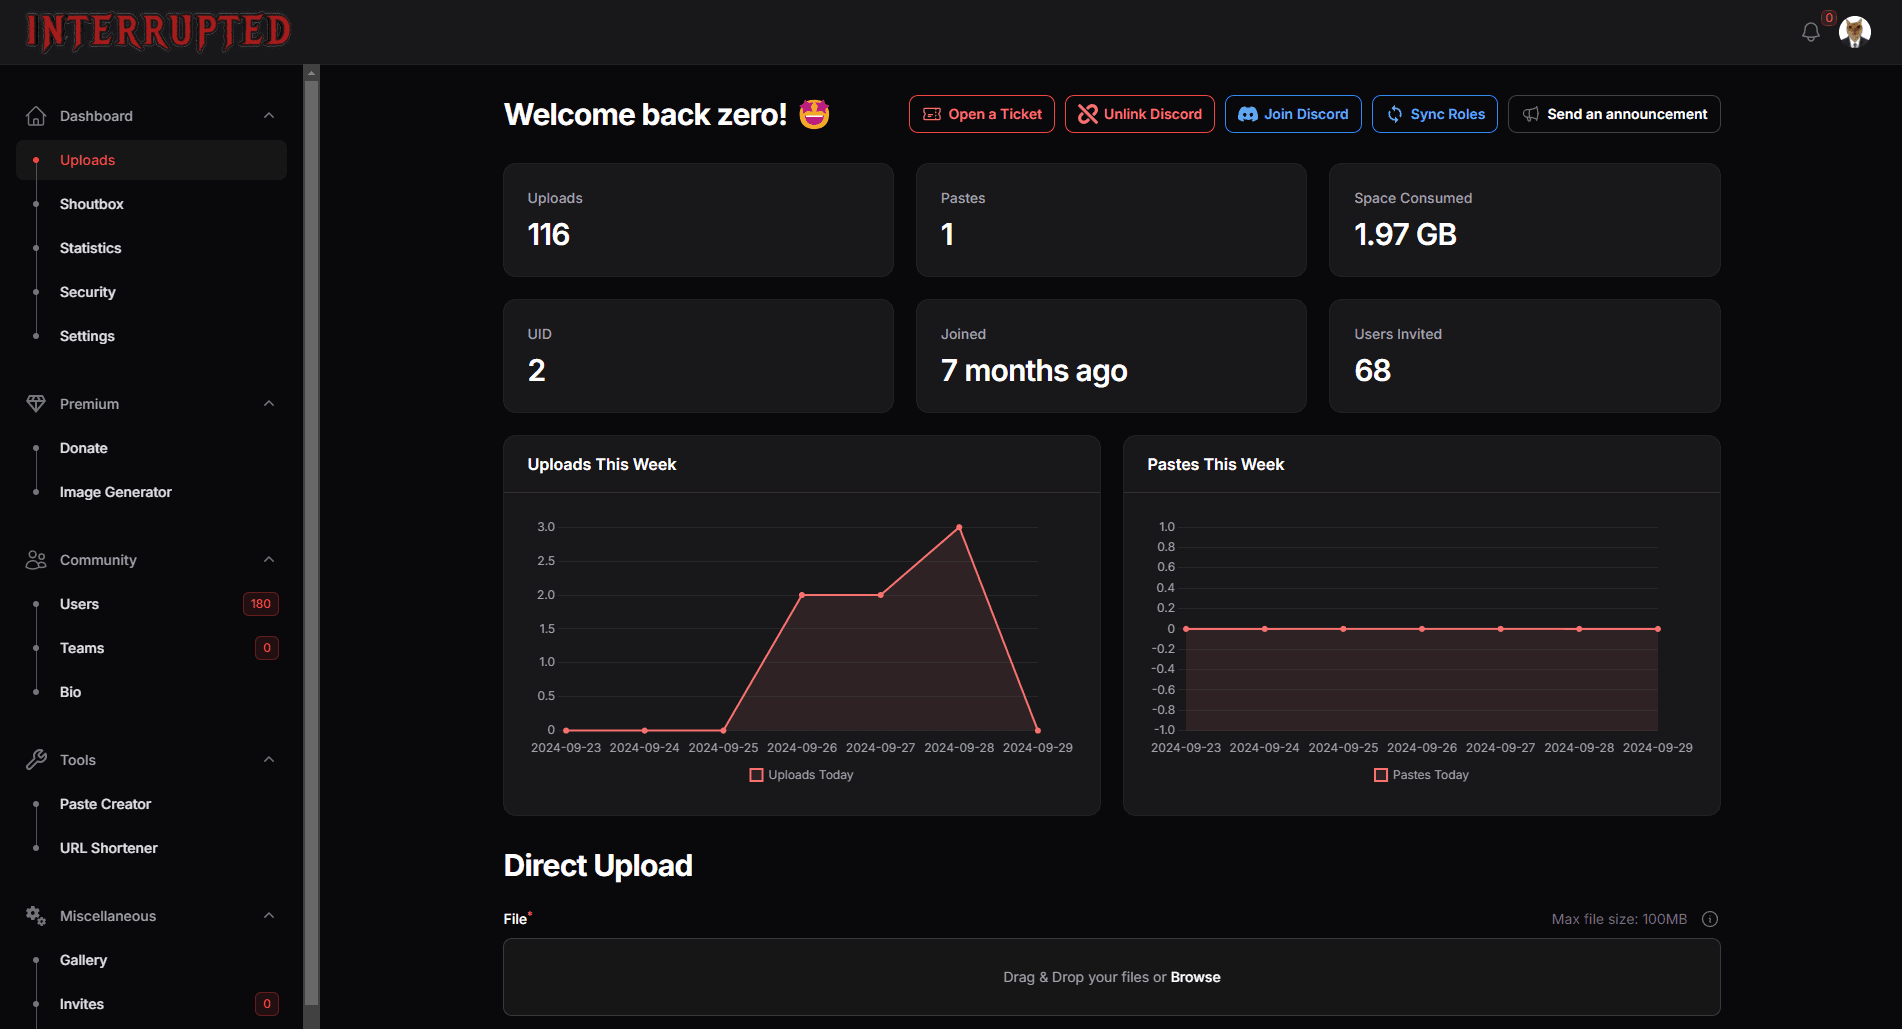Click the Dashboard home icon
The width and height of the screenshot is (1902, 1029).
pyautogui.click(x=36, y=116)
